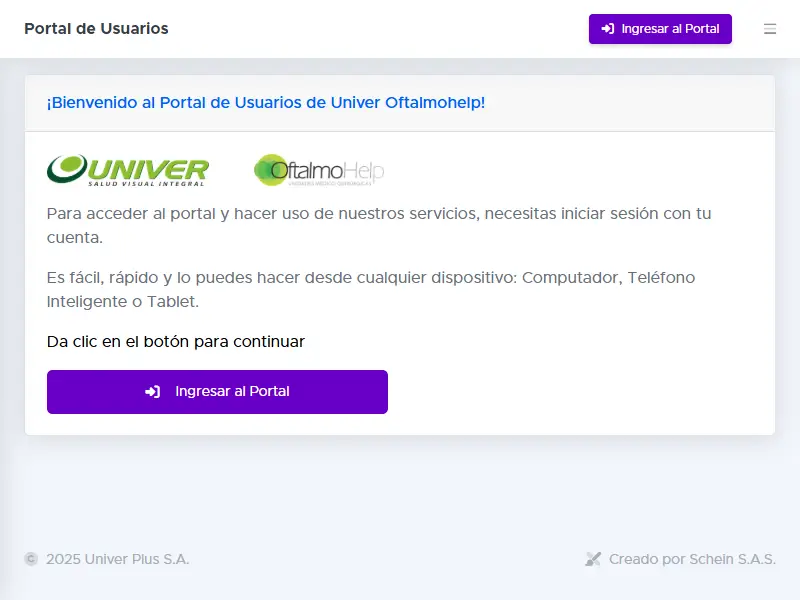
Task: Click the Portal de Usuarios title
Action: (x=96, y=29)
